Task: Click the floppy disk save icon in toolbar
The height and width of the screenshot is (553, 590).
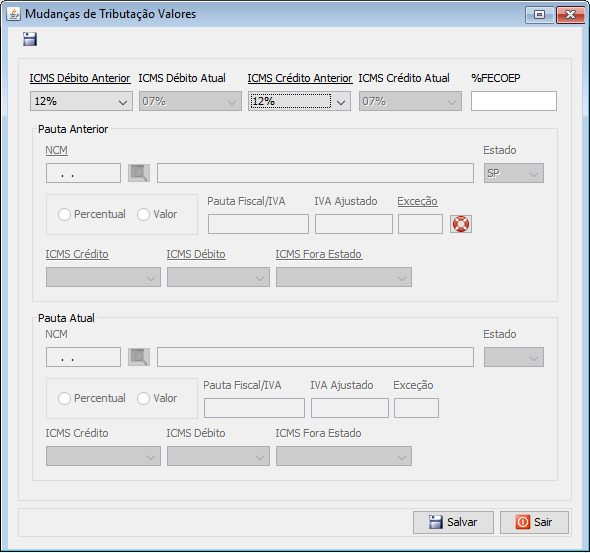Action: coord(30,39)
